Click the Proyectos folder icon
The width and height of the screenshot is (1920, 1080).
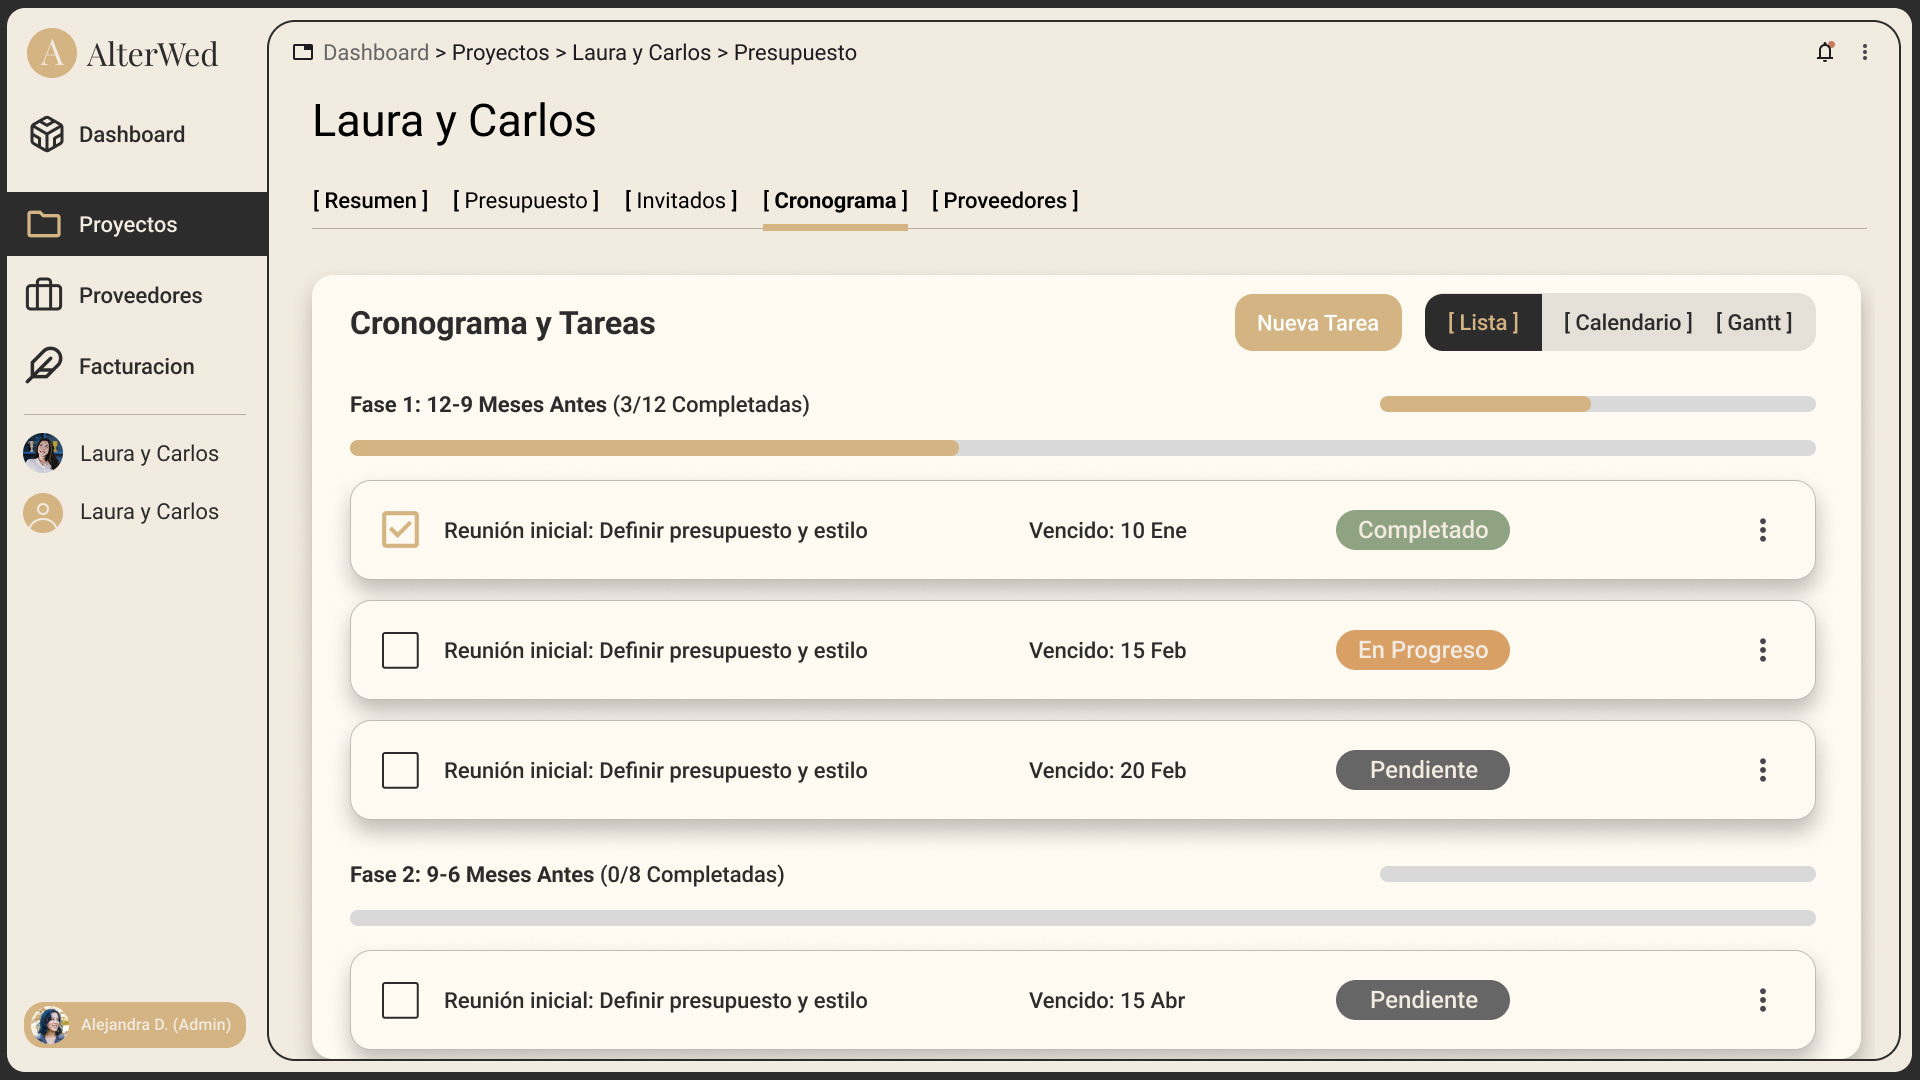click(x=44, y=224)
